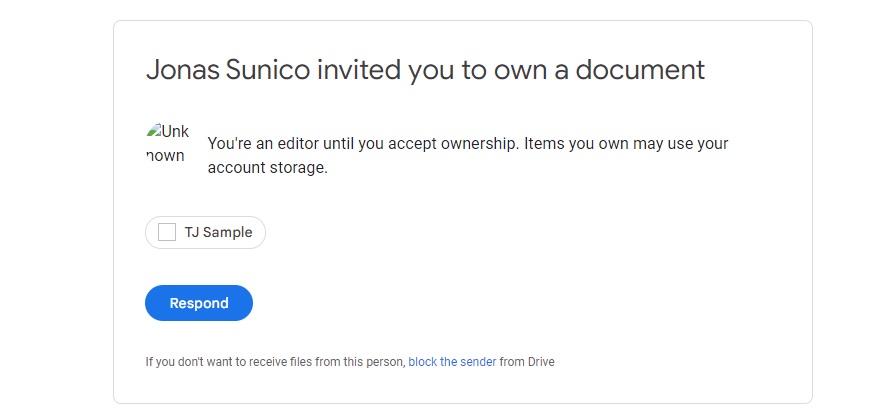Follow the 'block the sender' link
872x419 pixels.
pos(452,362)
